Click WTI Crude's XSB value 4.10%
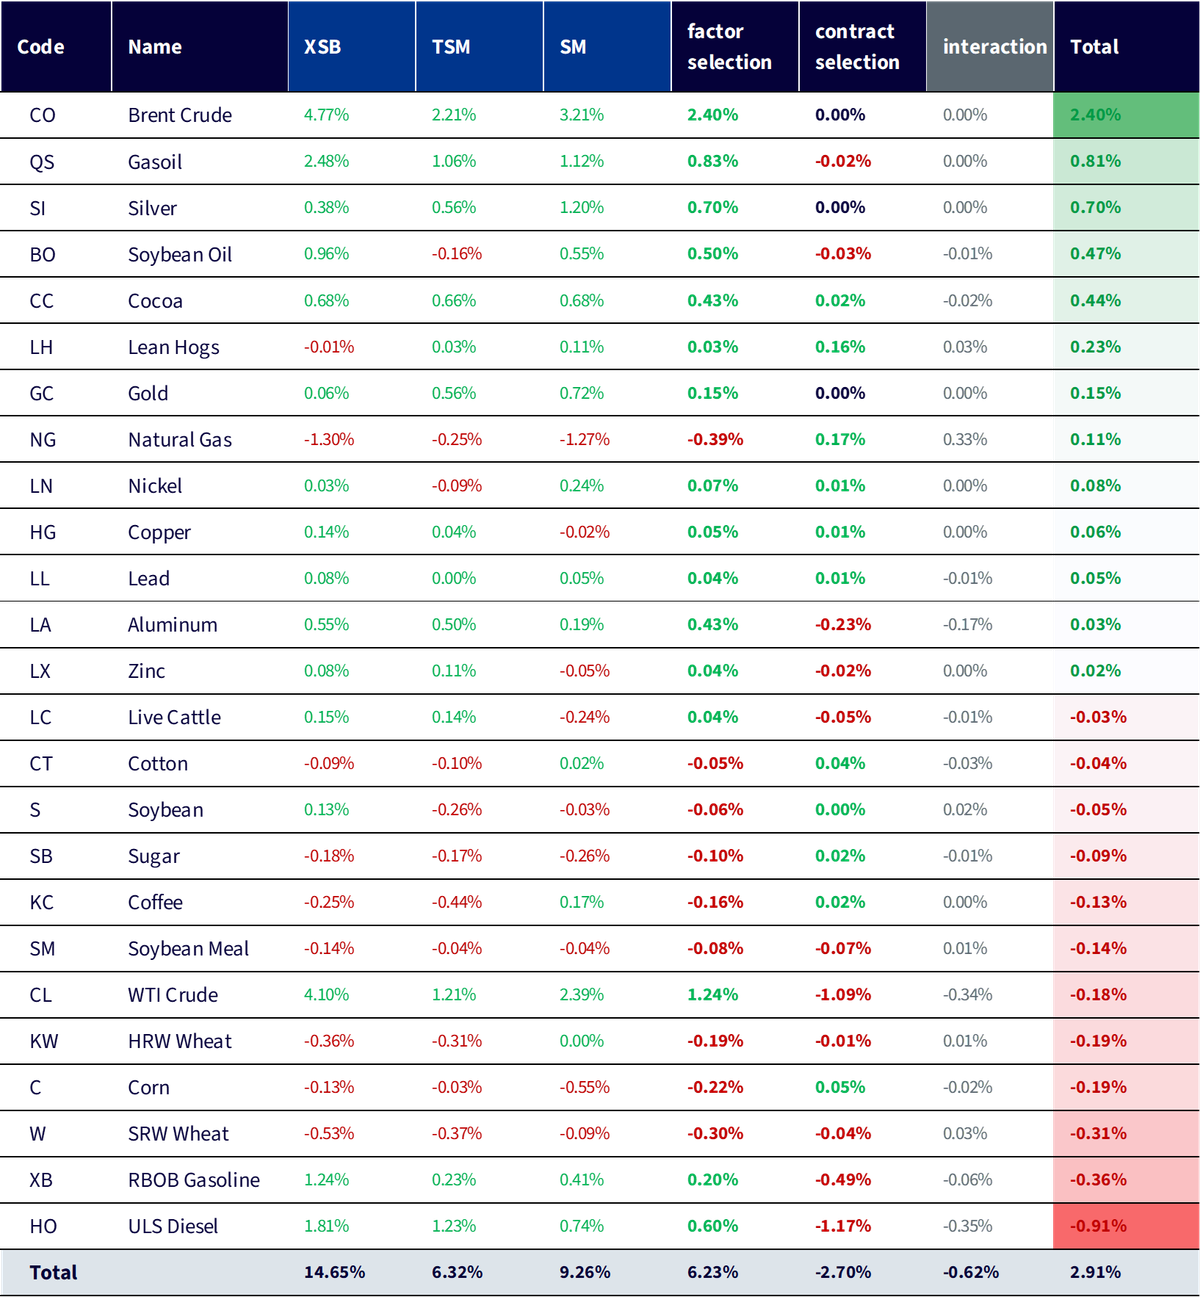The height and width of the screenshot is (1297, 1200). click(x=327, y=995)
